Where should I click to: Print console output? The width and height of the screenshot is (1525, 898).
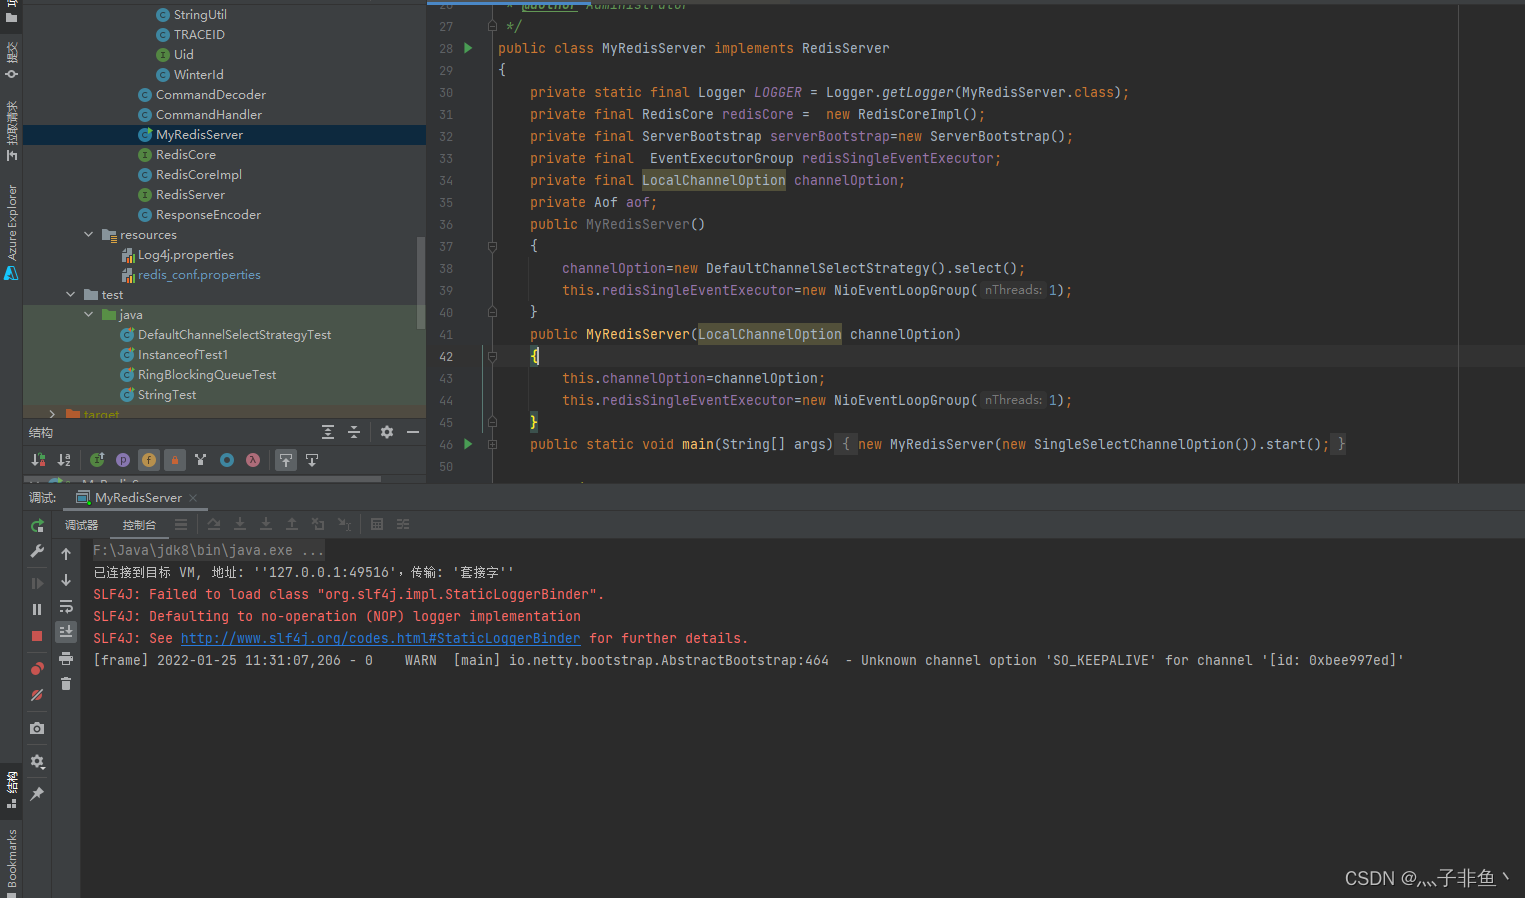pyautogui.click(x=66, y=658)
